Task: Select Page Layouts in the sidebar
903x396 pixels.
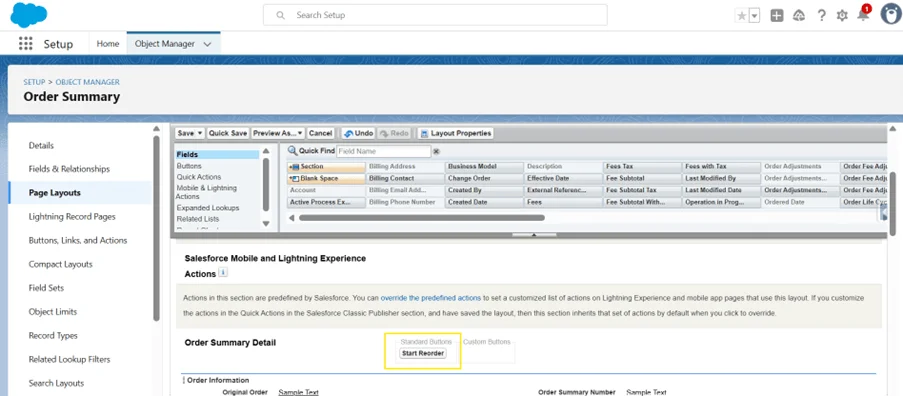Action: 55,193
